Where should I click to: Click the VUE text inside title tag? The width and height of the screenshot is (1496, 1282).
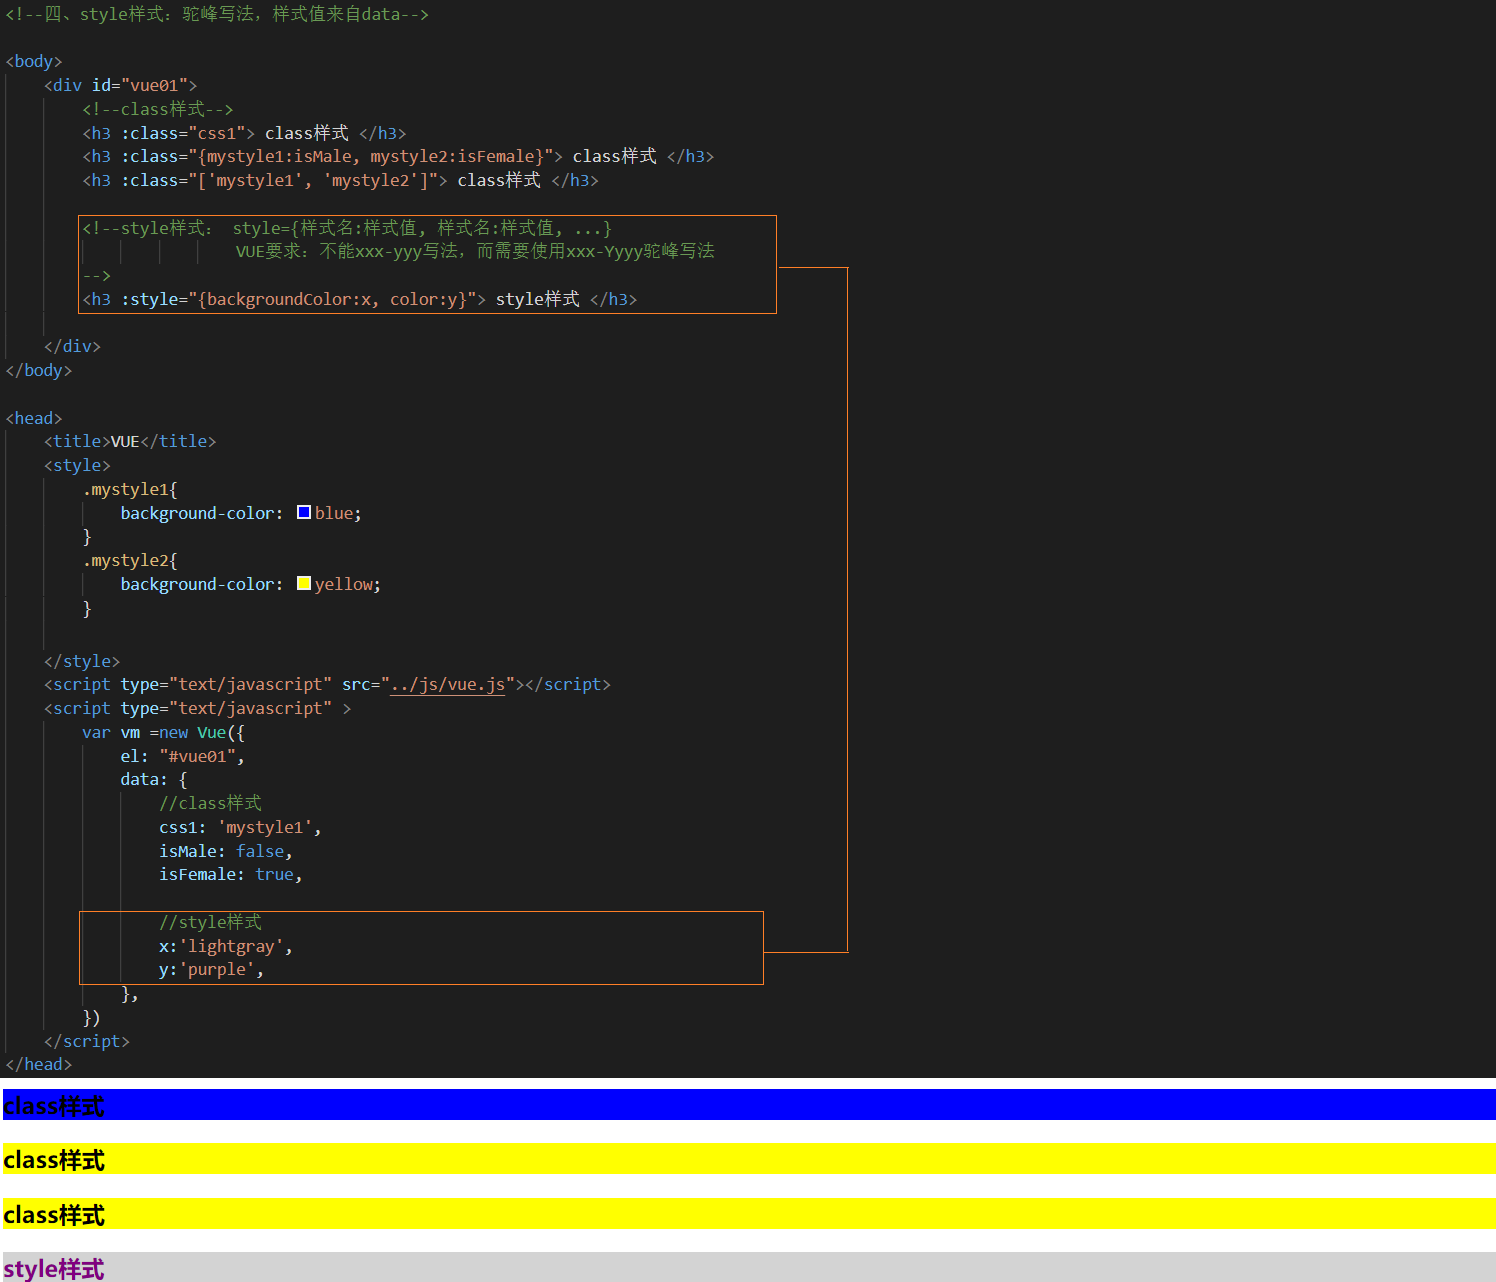click(x=125, y=442)
